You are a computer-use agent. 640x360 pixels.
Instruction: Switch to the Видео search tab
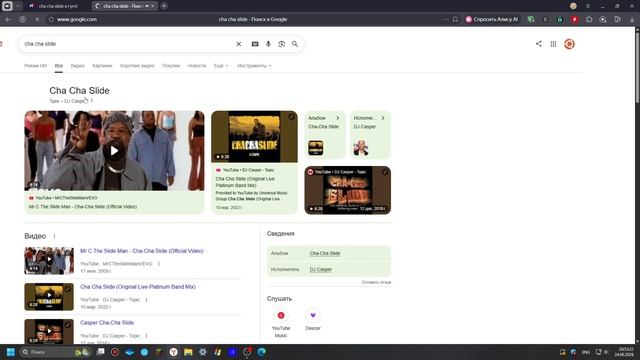click(77, 66)
